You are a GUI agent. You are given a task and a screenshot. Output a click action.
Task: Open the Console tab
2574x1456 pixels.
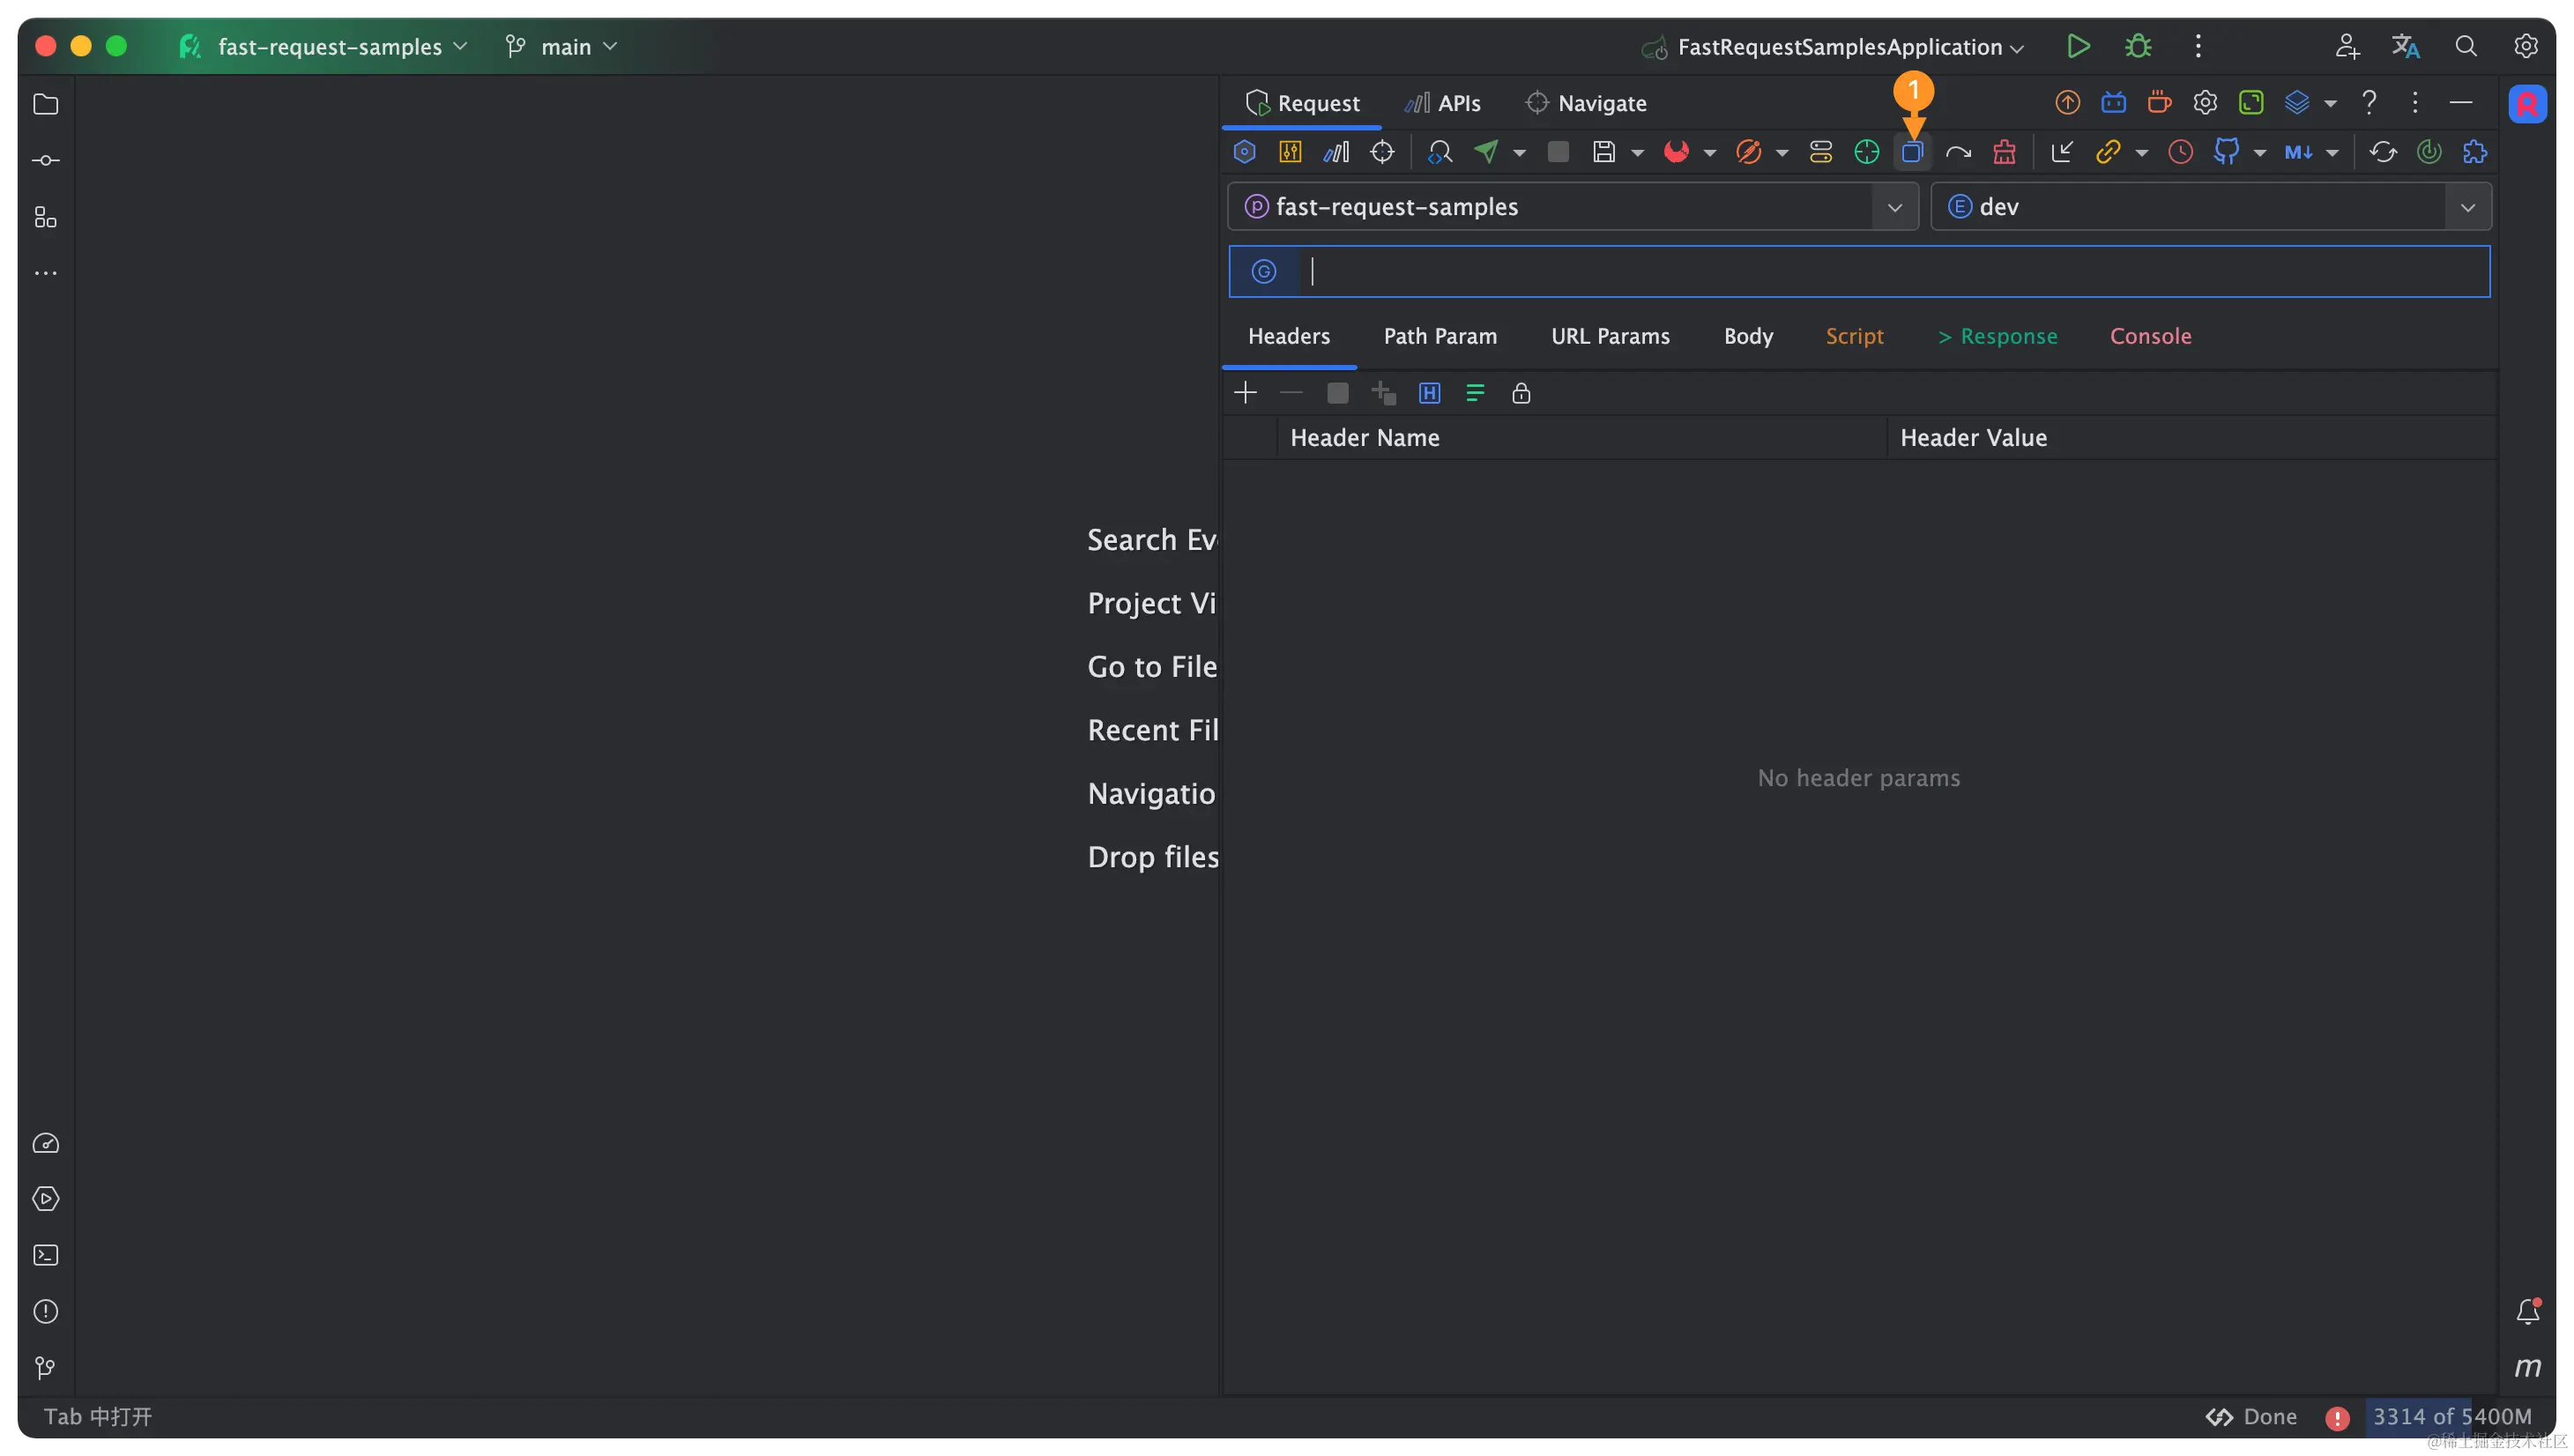[x=2150, y=336]
